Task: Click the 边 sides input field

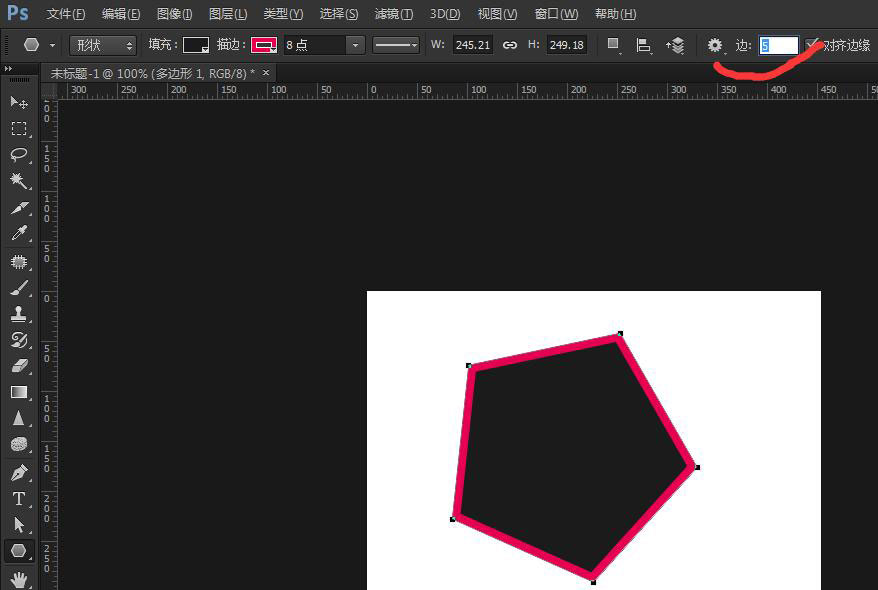Action: [778, 45]
